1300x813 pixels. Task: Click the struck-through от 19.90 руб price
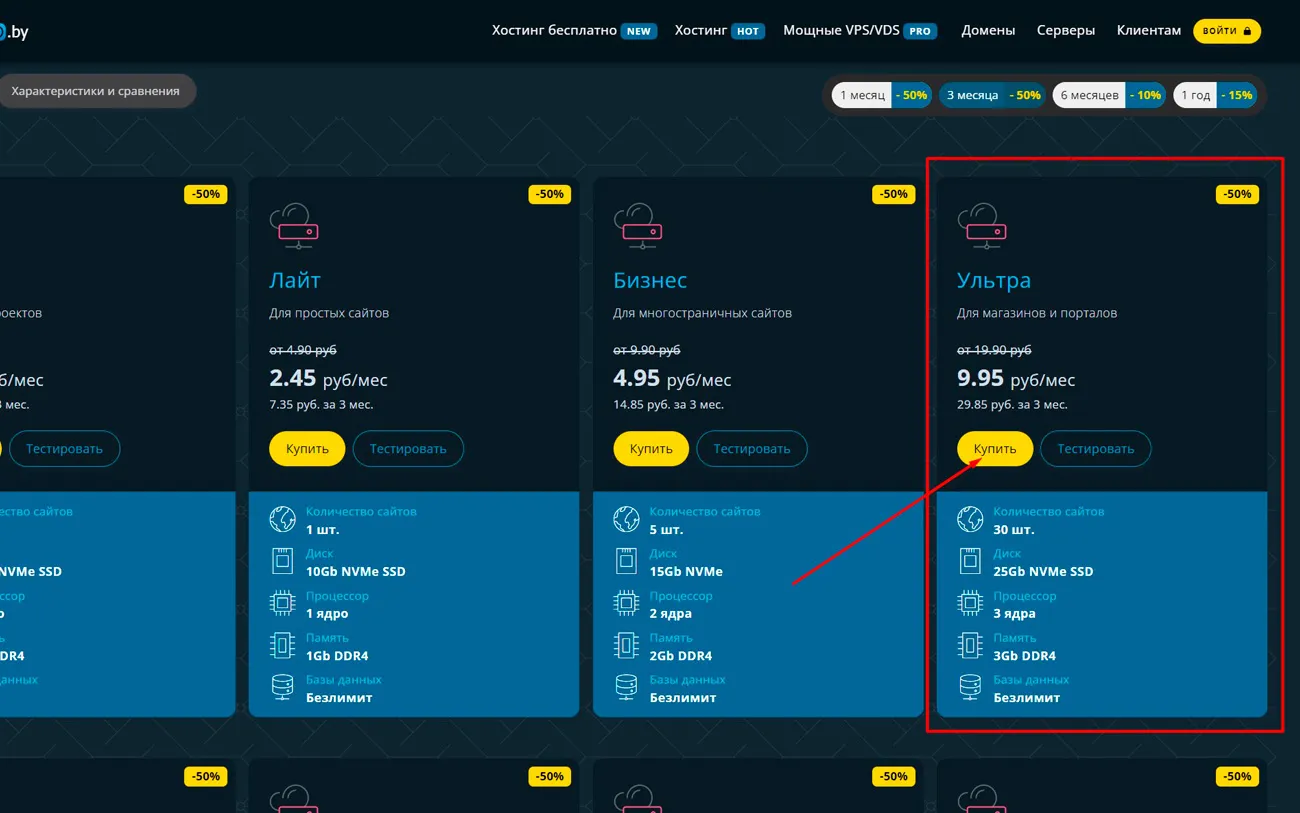click(x=994, y=350)
